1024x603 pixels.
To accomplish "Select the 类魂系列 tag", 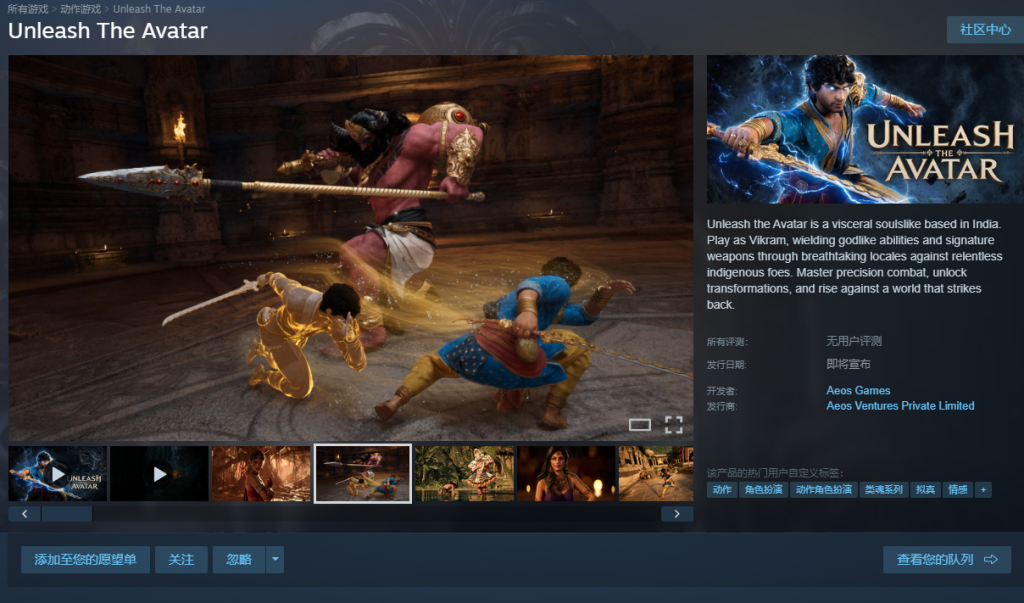I will (883, 490).
